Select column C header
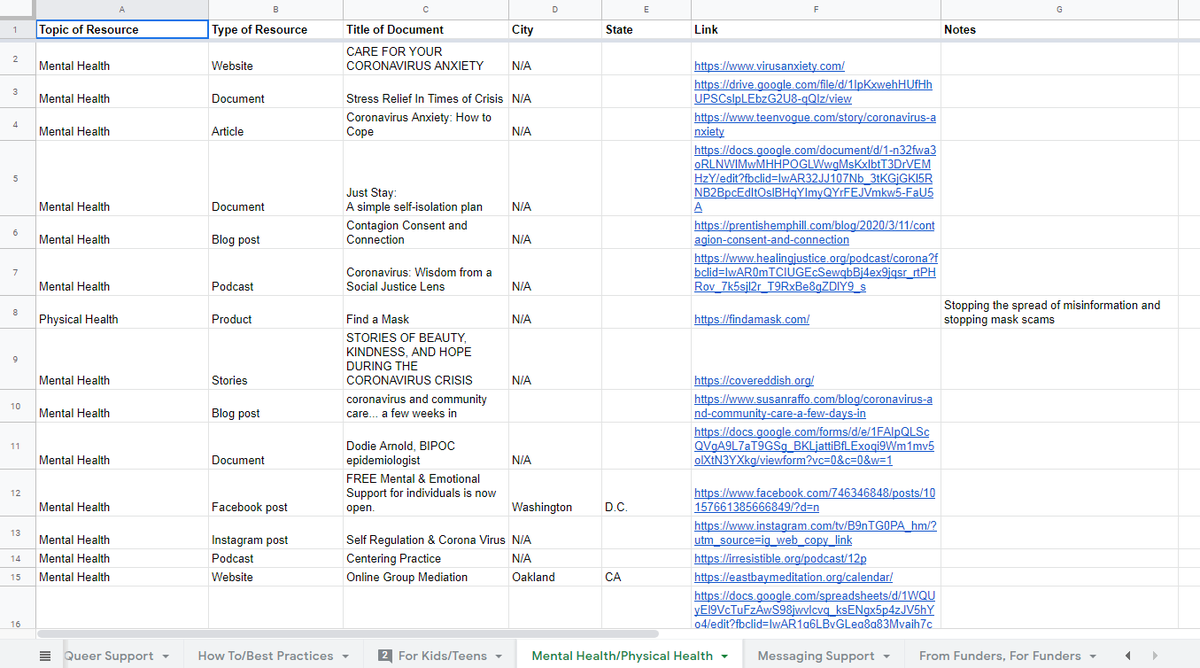This screenshot has height=668, width=1200. coord(424,9)
